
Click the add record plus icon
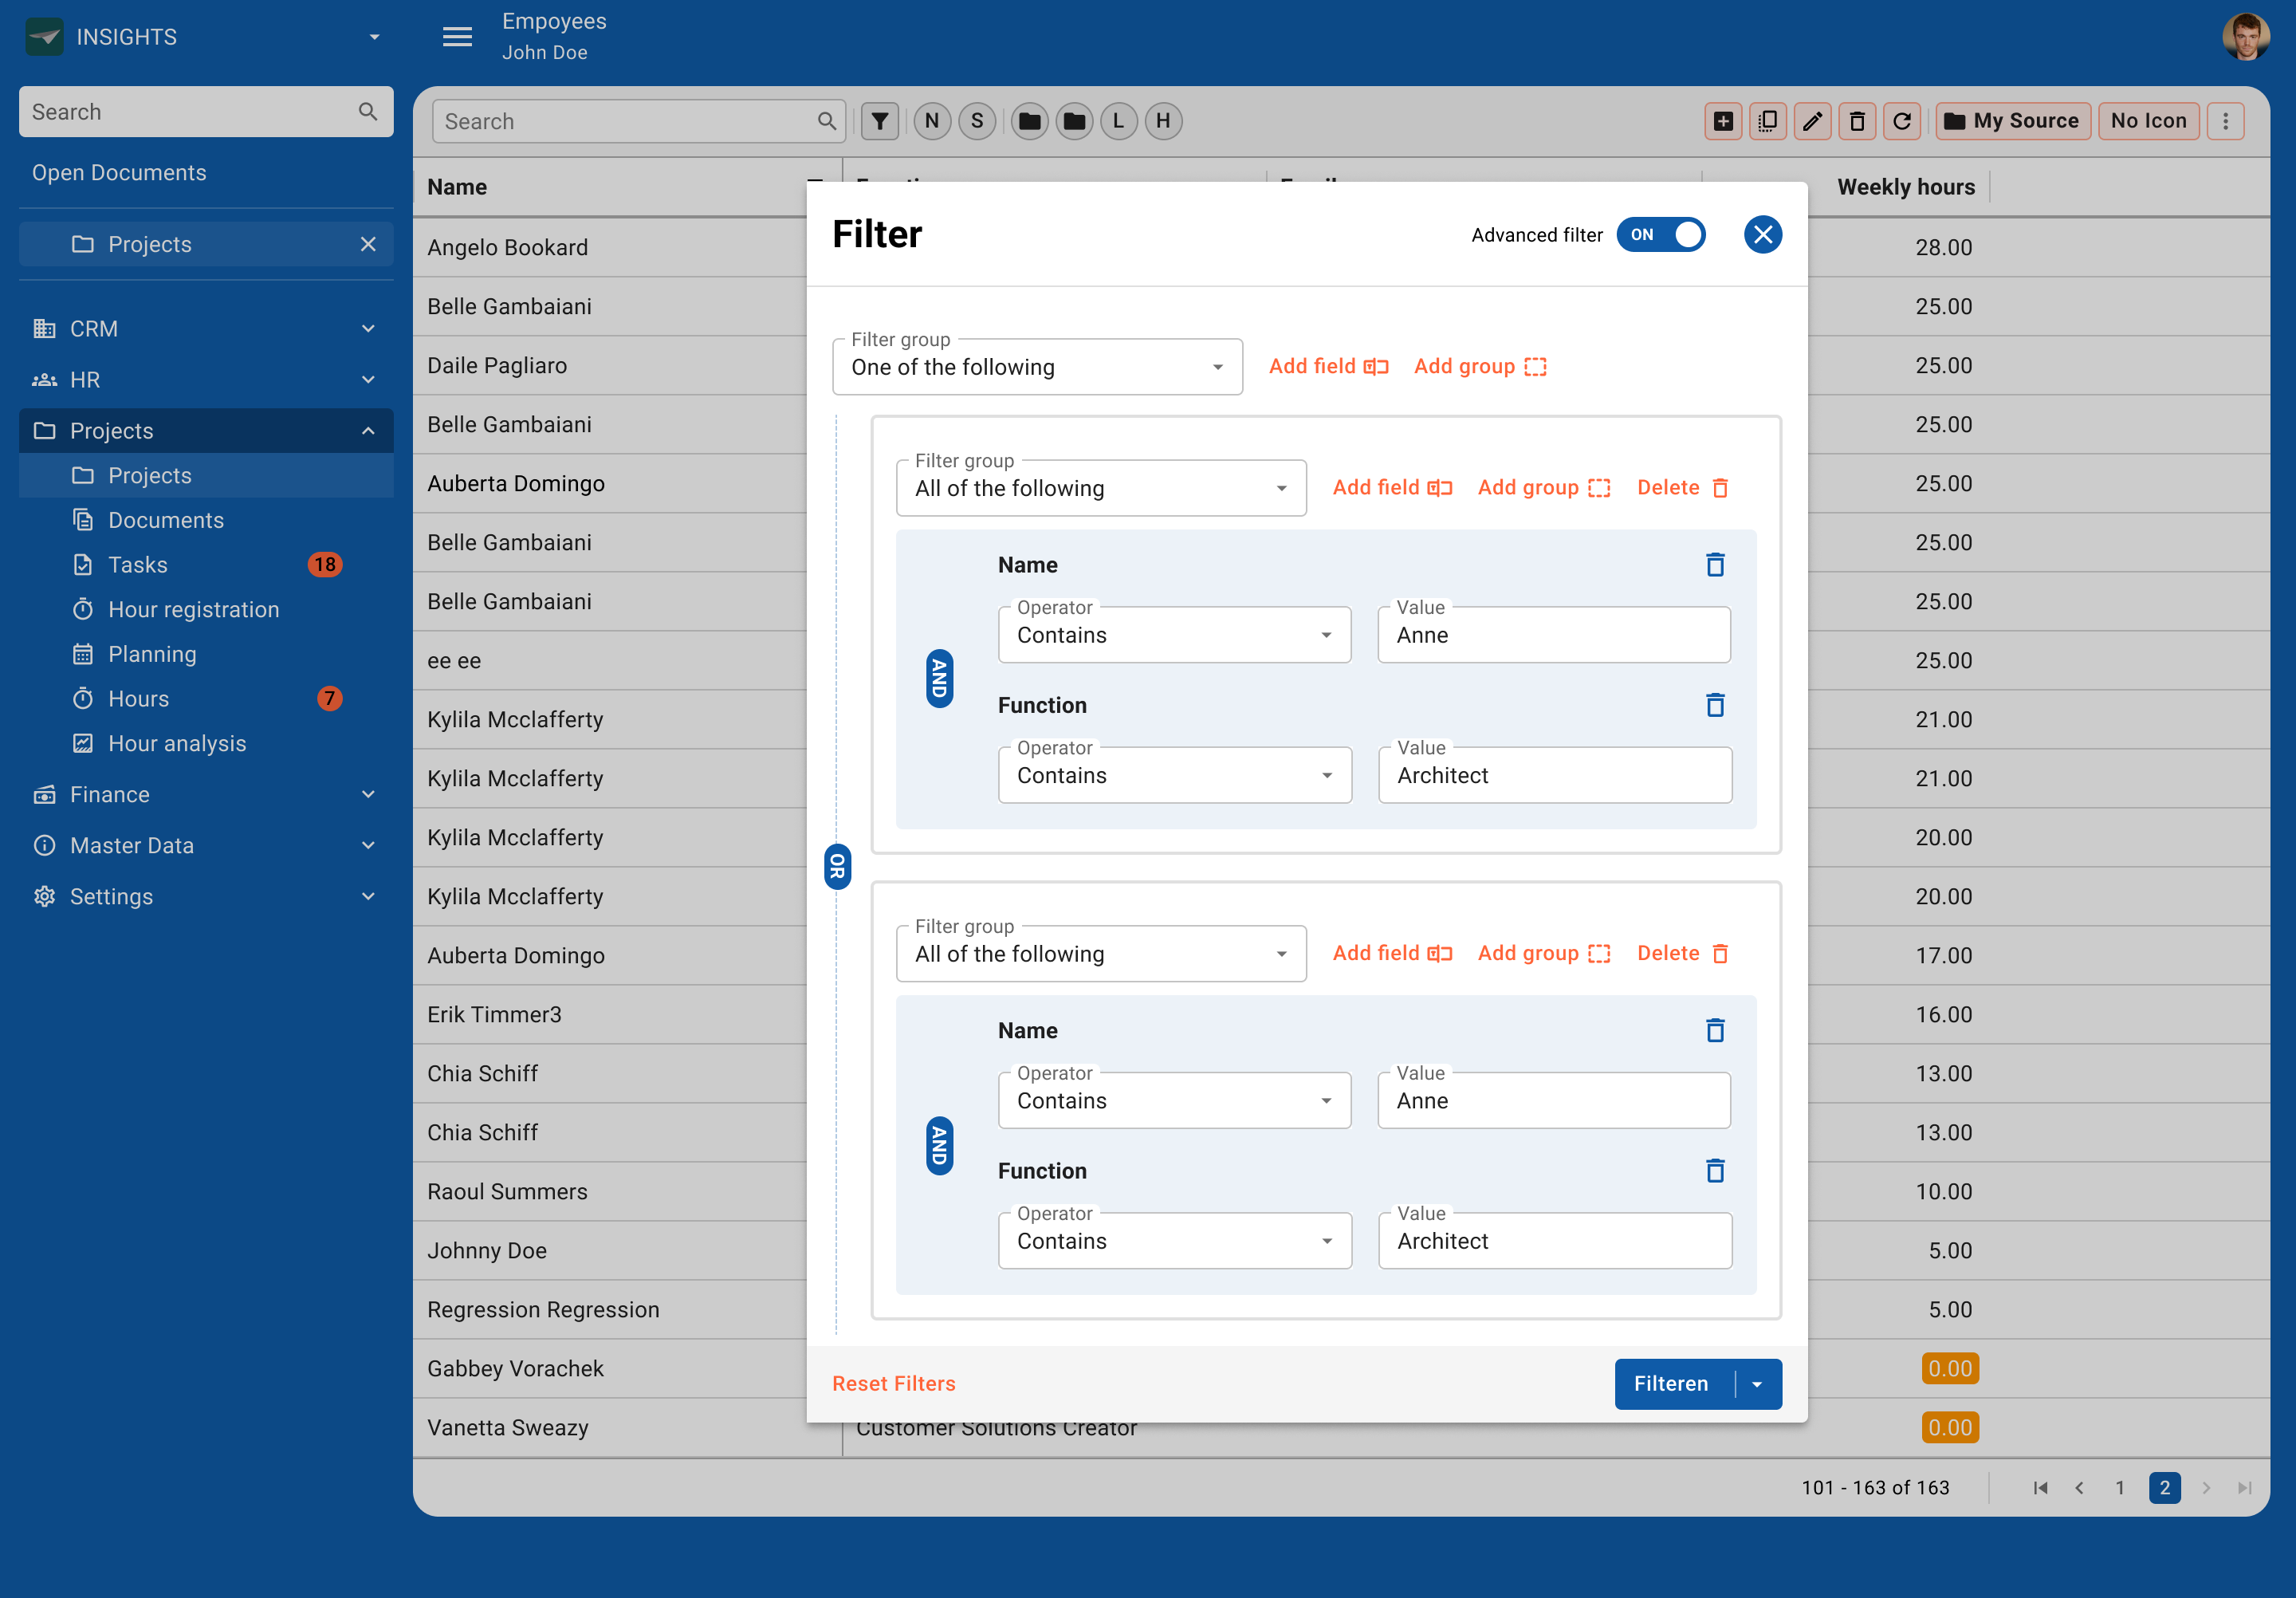click(1723, 121)
